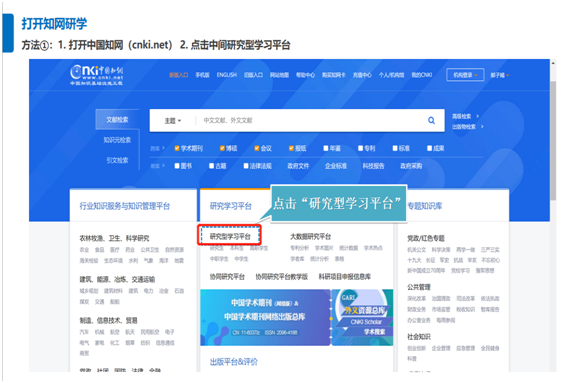Check the 法律法规 checkbox

coord(246,166)
